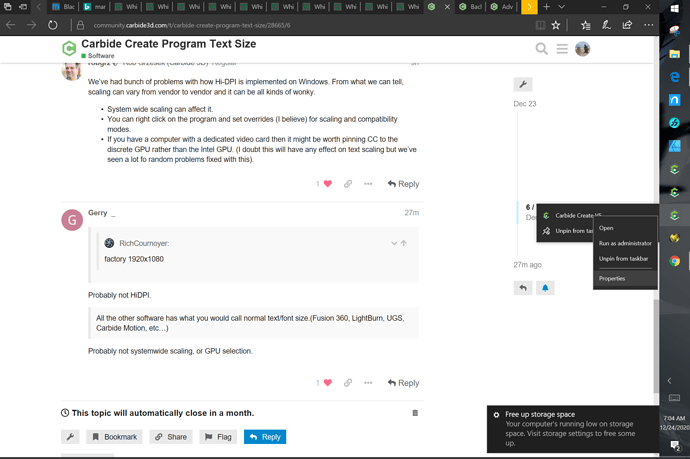
Task: Open Chrome from the taskbar
Action: (675, 261)
